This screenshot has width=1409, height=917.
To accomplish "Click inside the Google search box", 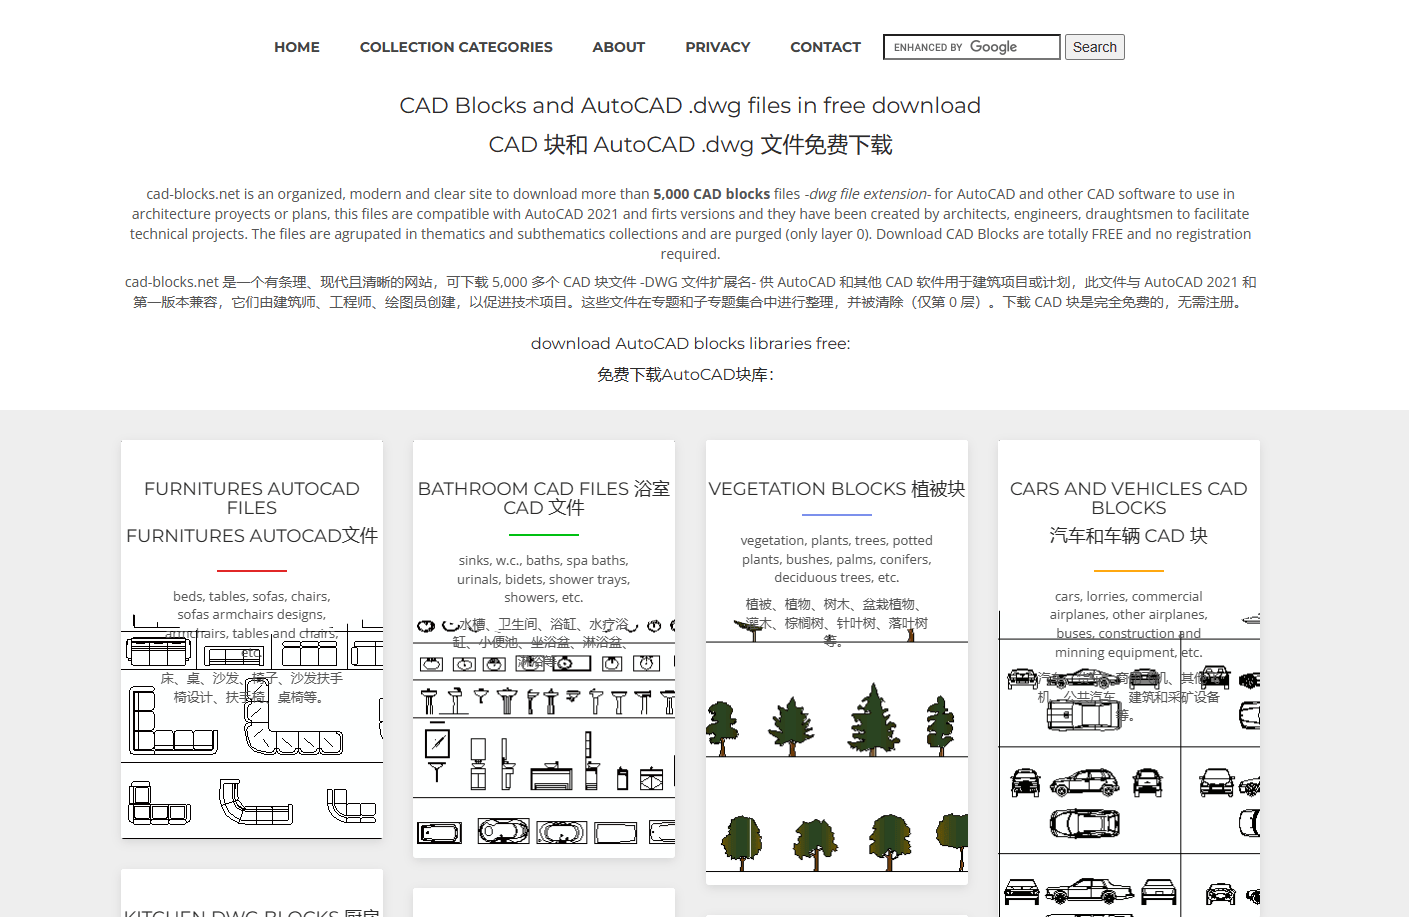I will tap(970, 46).
